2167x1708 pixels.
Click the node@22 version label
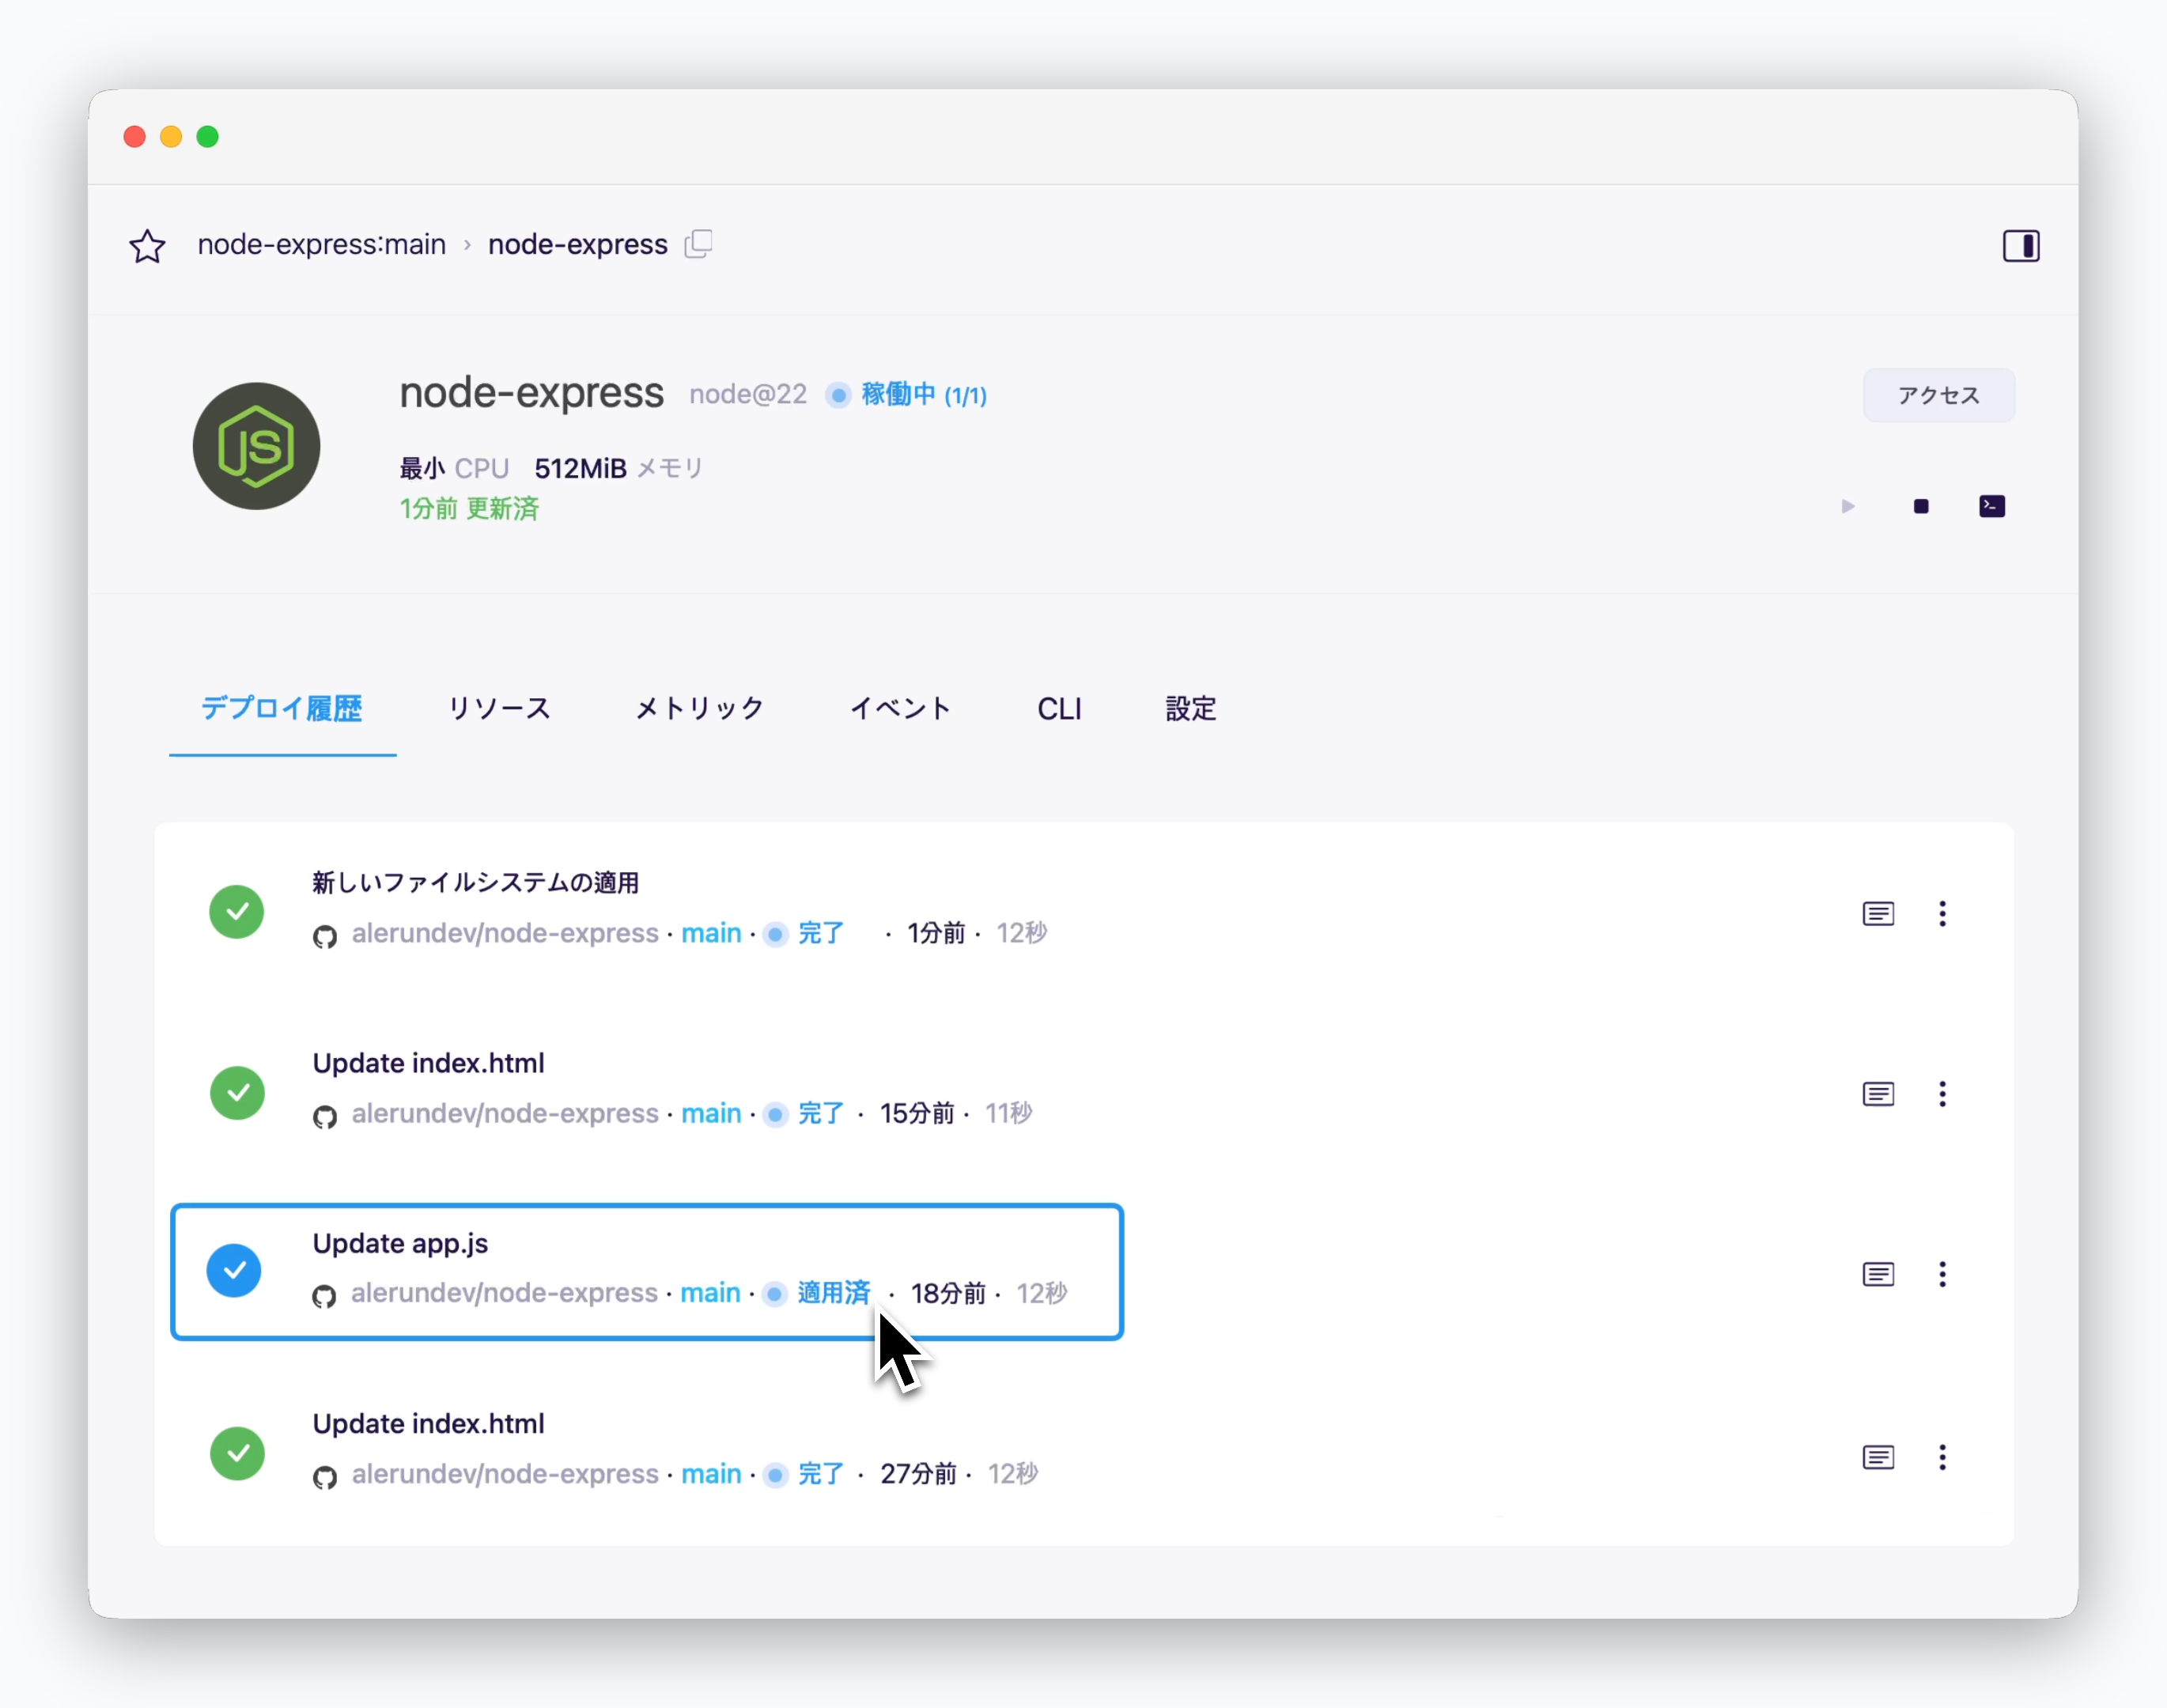coord(747,395)
